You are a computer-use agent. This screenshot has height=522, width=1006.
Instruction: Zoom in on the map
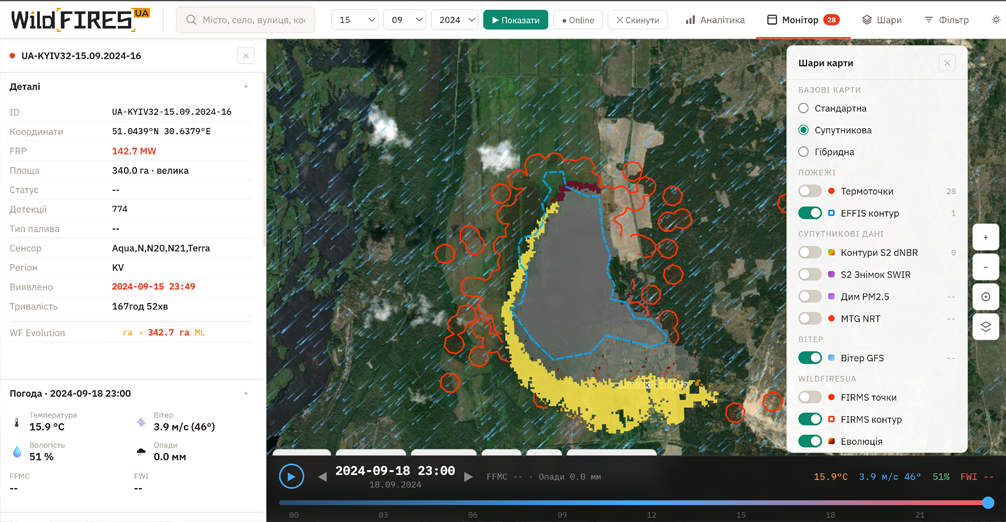(x=985, y=237)
